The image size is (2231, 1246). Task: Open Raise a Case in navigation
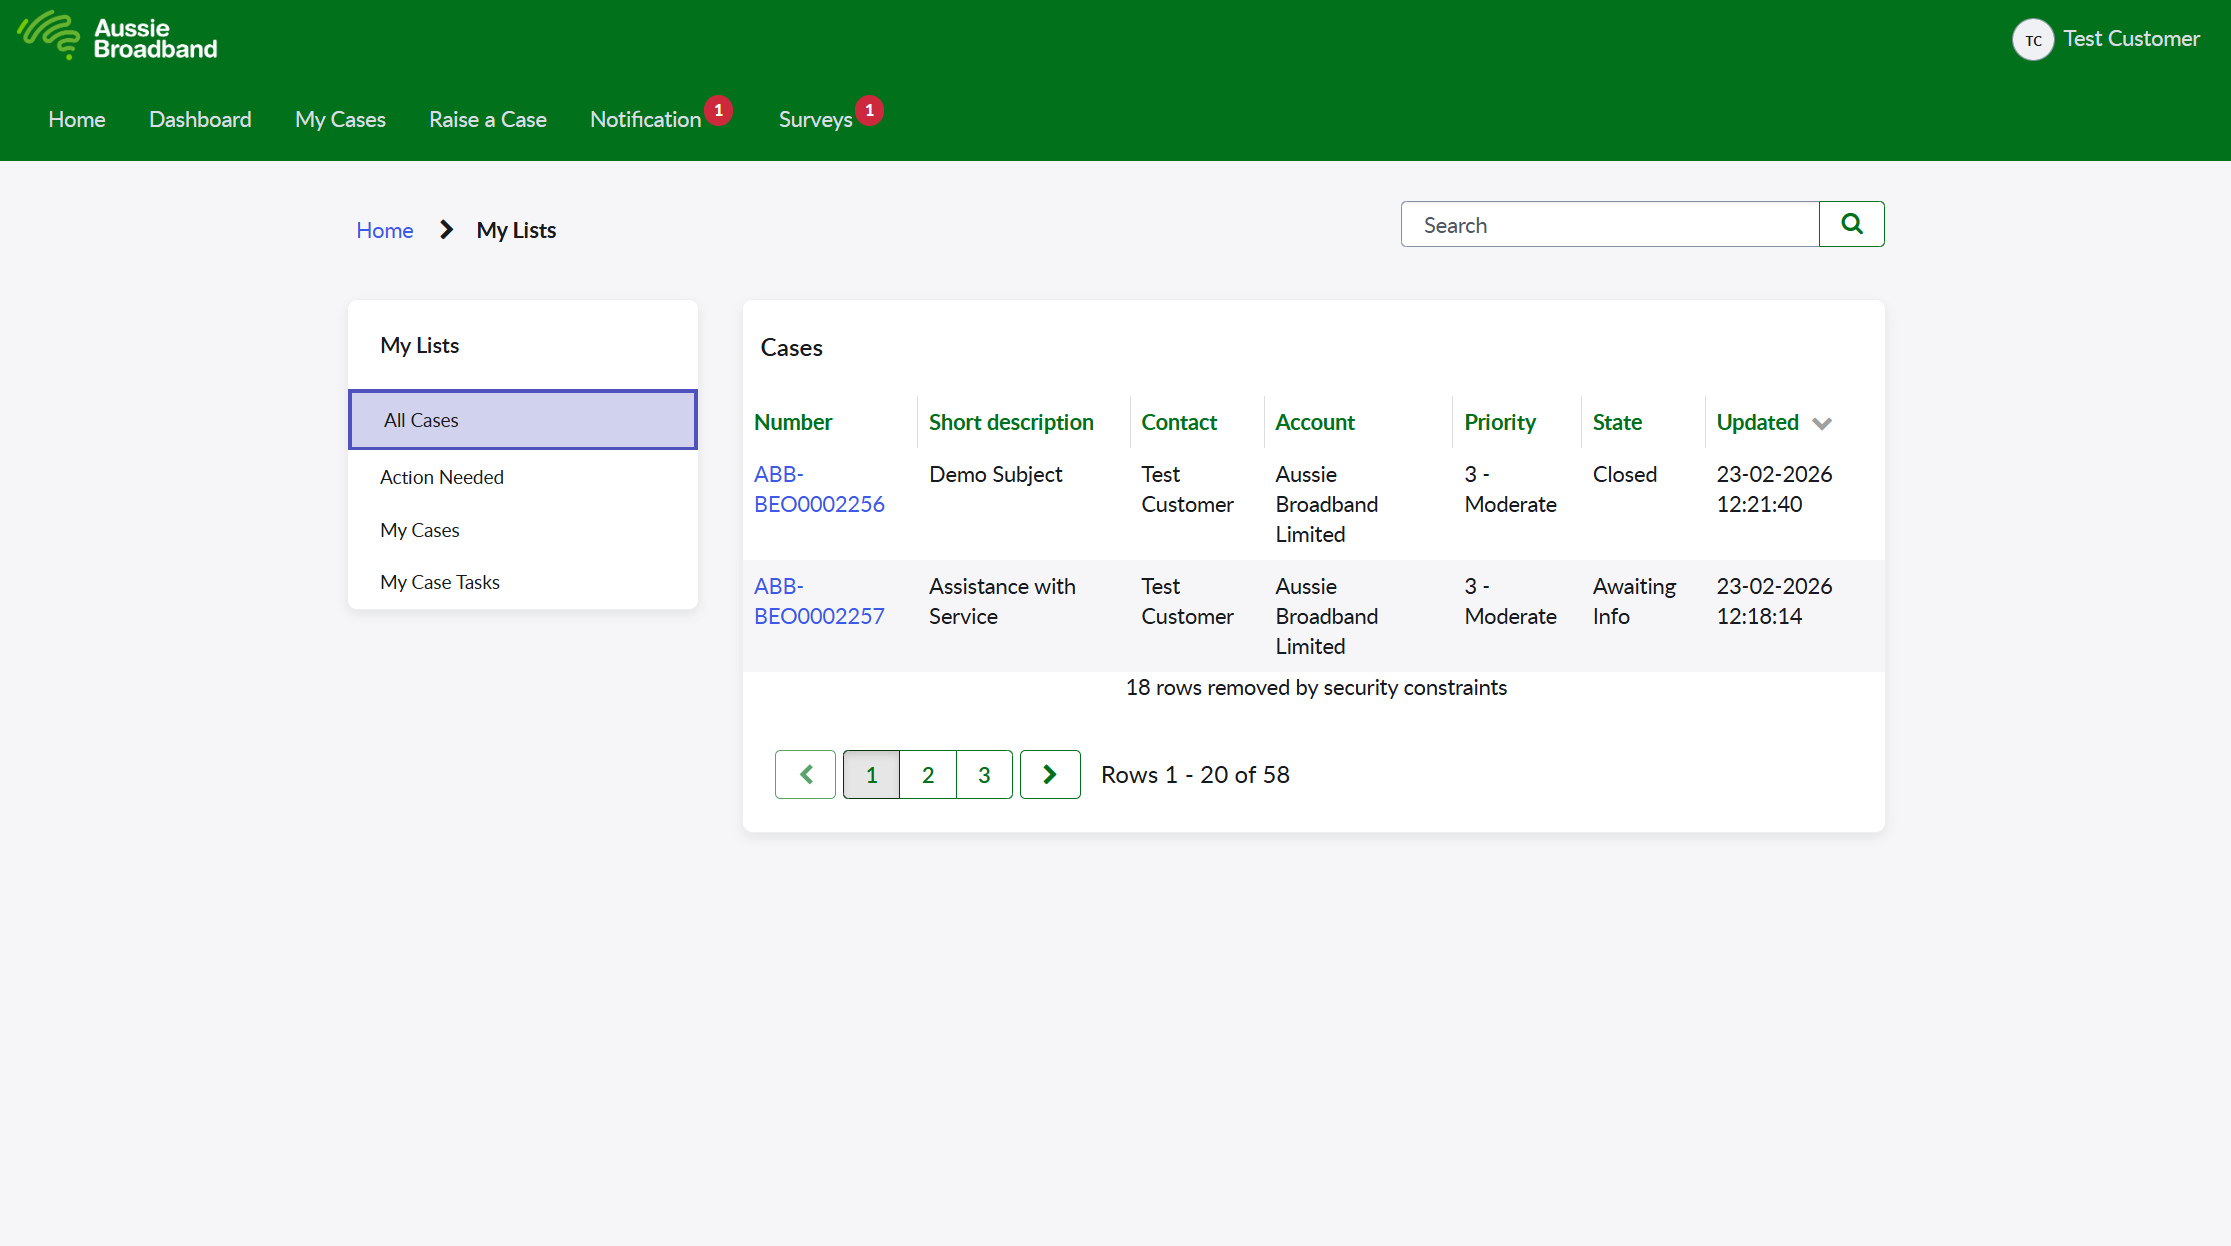click(487, 119)
